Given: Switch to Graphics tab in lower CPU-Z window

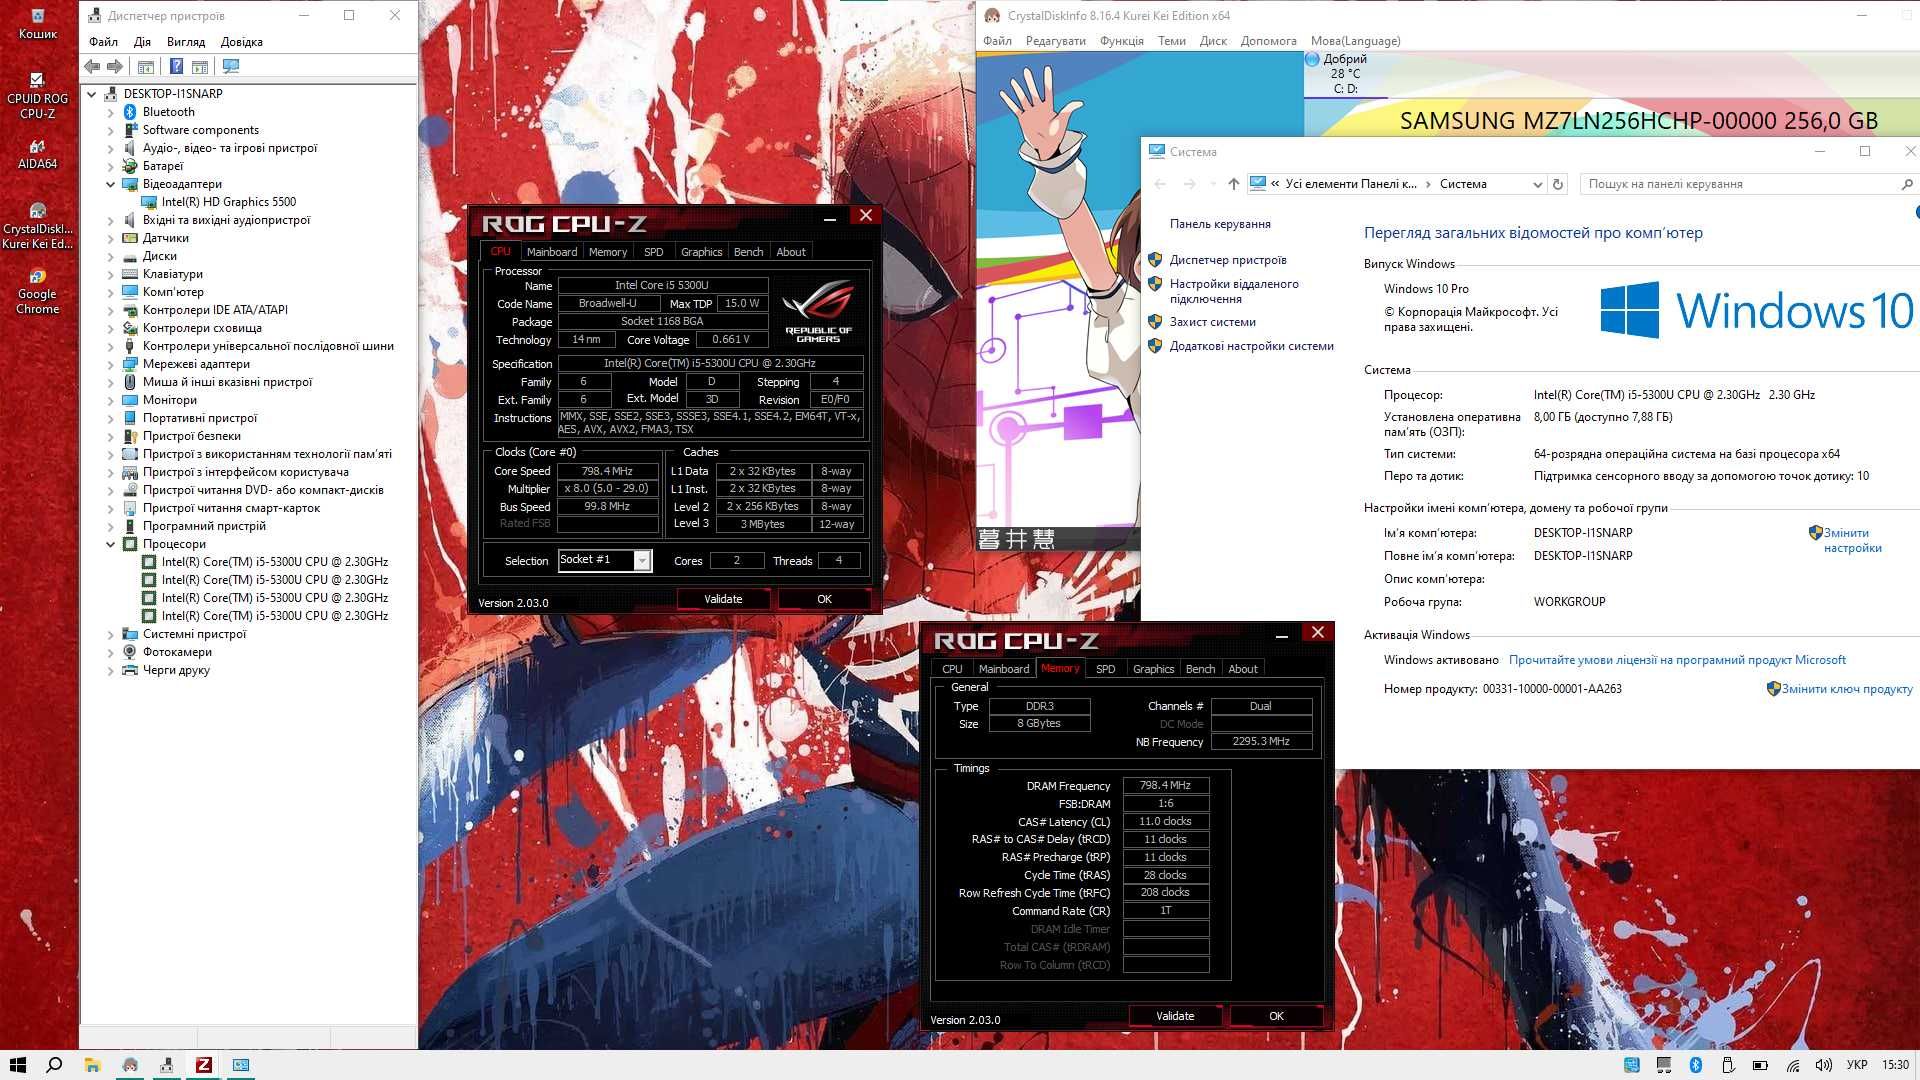Looking at the screenshot, I should tap(1153, 669).
